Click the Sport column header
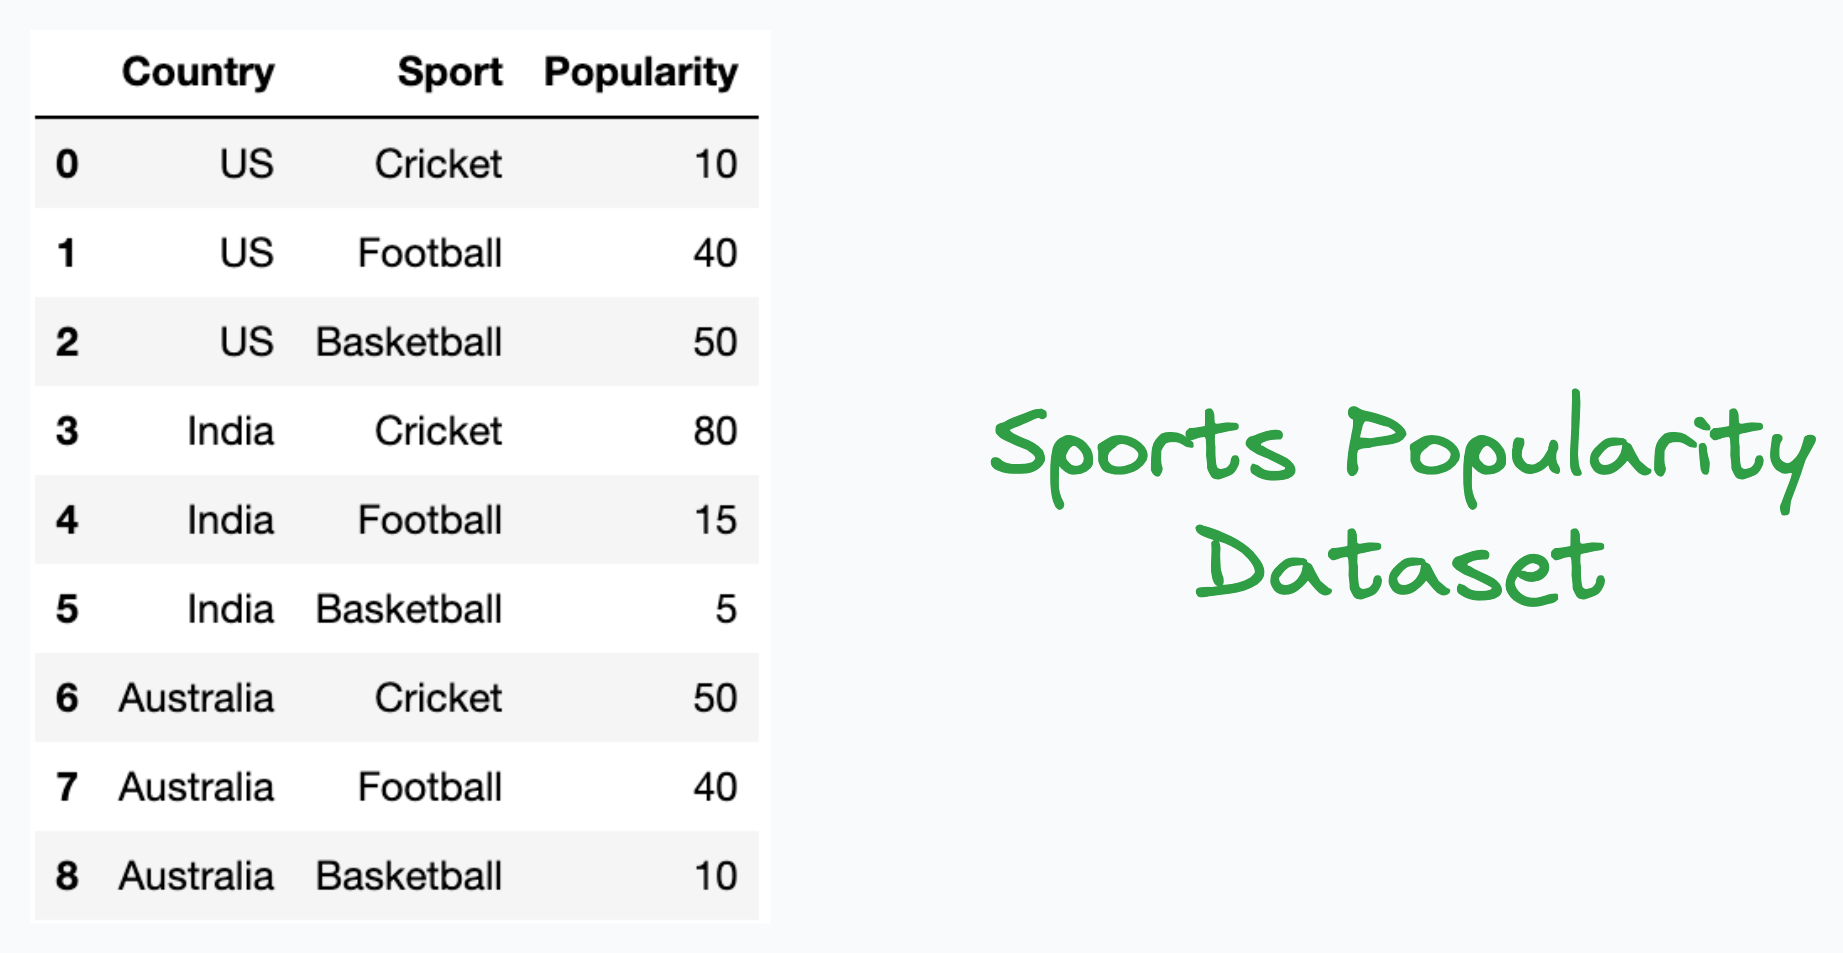The image size is (1843, 953). tap(449, 72)
